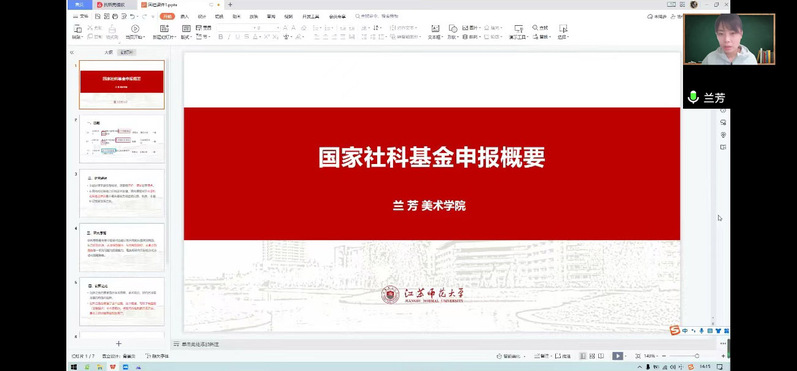The image size is (797, 371).
Task: Start slideshow from current slide play icon
Action: [135, 29]
